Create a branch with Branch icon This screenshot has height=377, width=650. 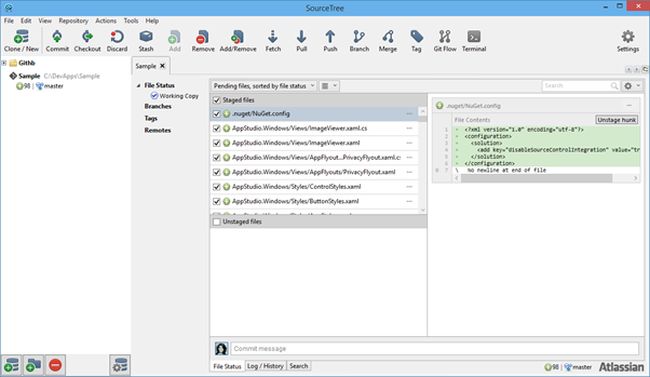click(x=359, y=41)
